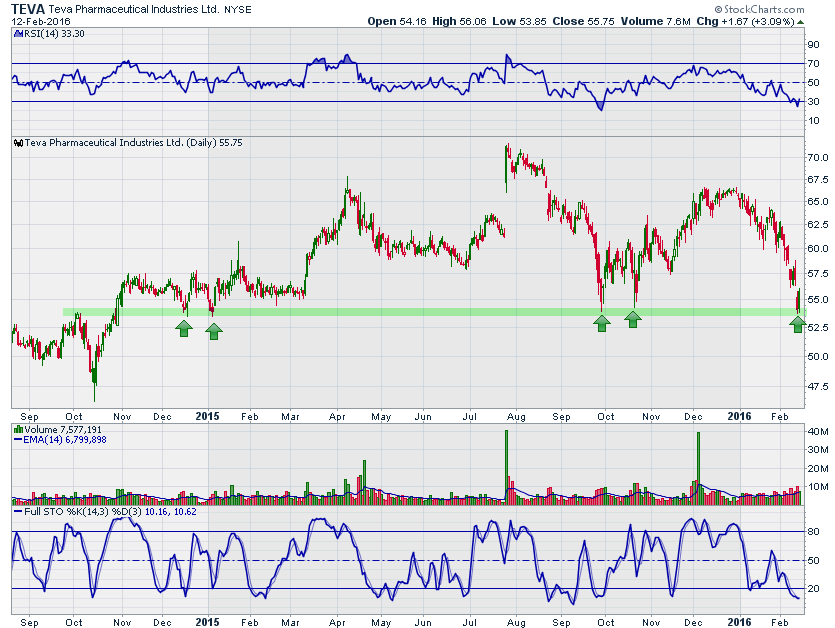Click the RSI area-chart legend icon

pyautogui.click(x=18, y=34)
